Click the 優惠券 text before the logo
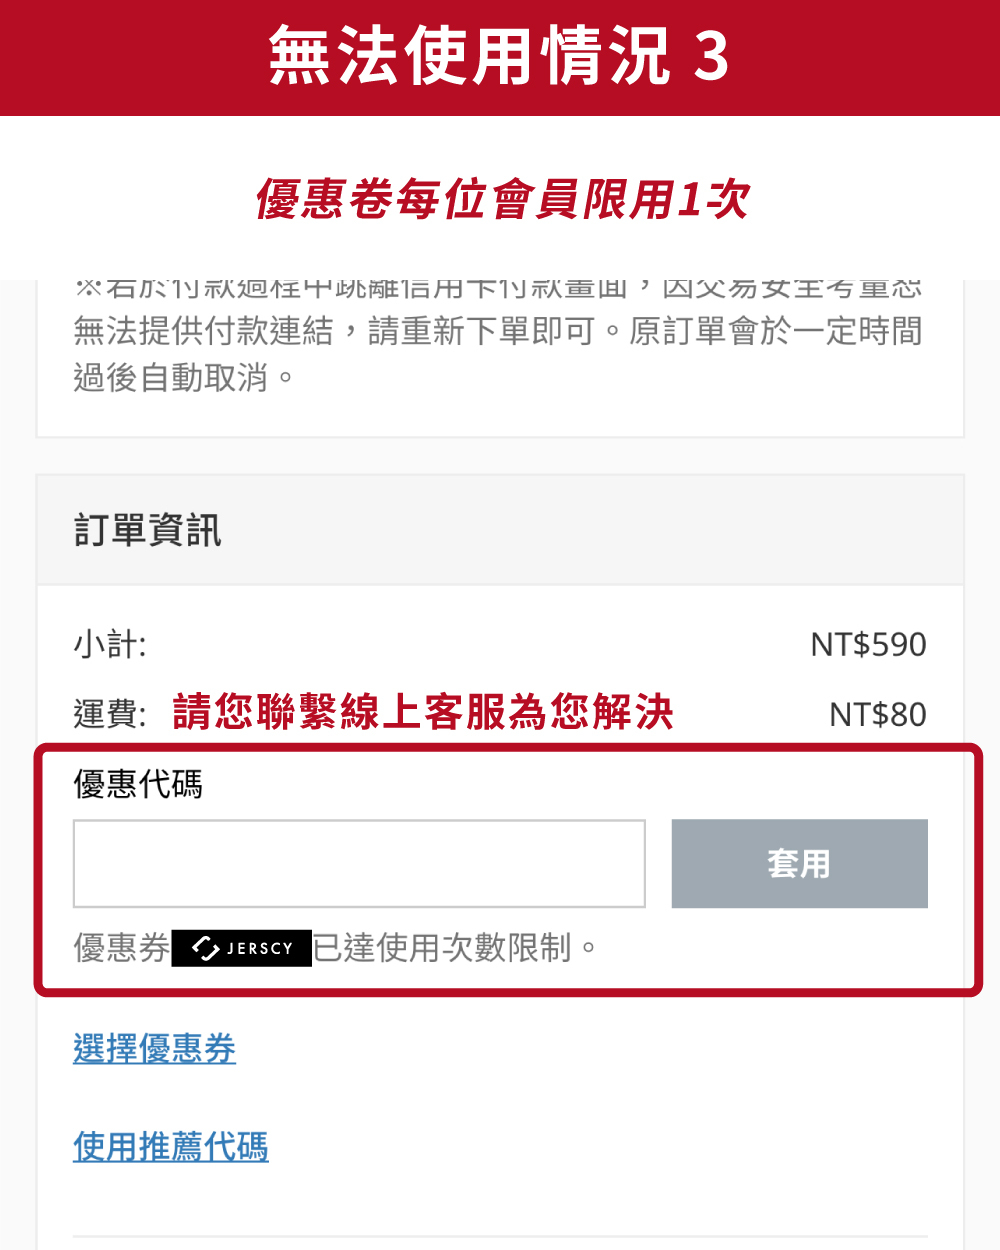The width and height of the screenshot is (1000, 1250). click(x=122, y=948)
